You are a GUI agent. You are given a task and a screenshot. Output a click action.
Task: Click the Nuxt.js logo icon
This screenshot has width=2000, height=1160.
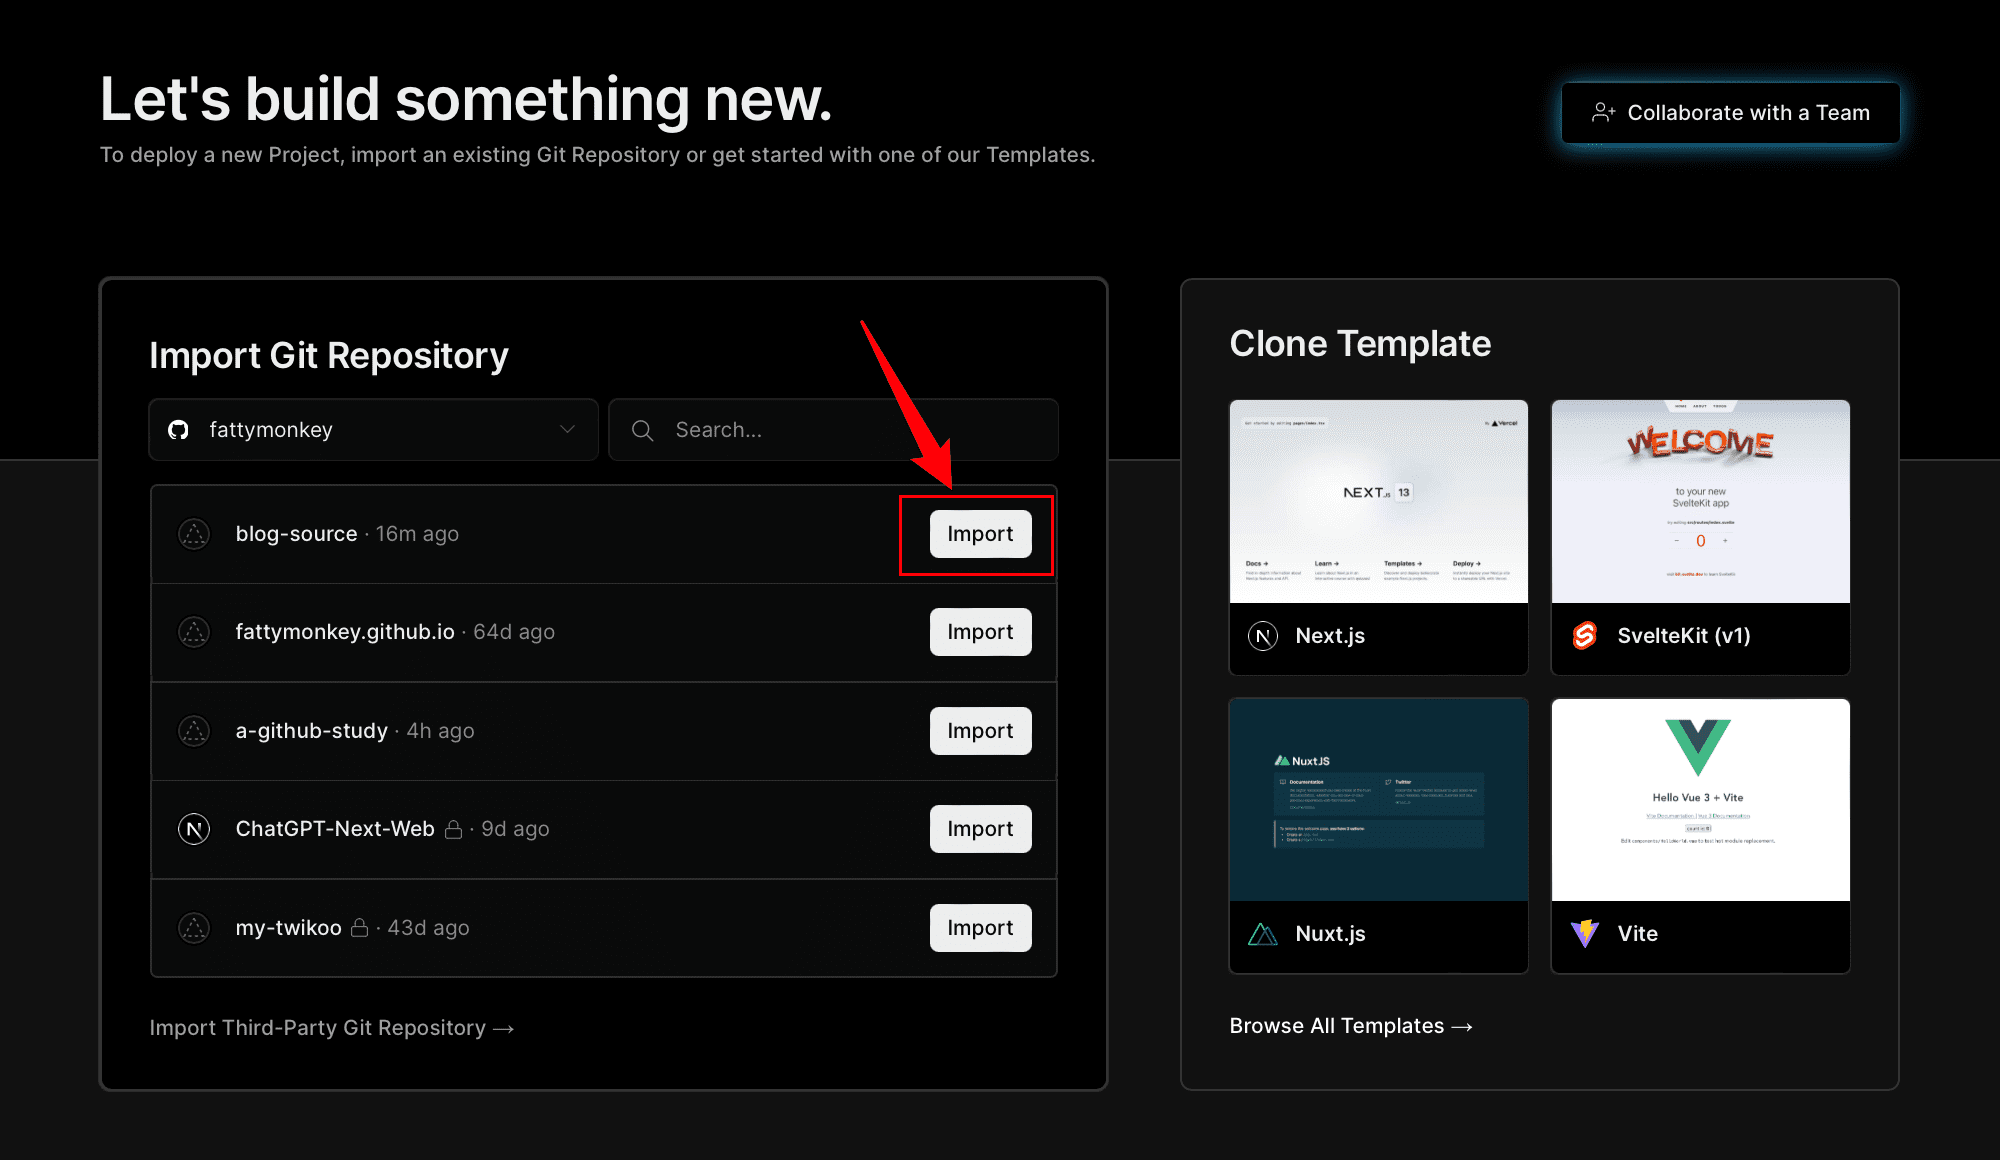point(1263,934)
